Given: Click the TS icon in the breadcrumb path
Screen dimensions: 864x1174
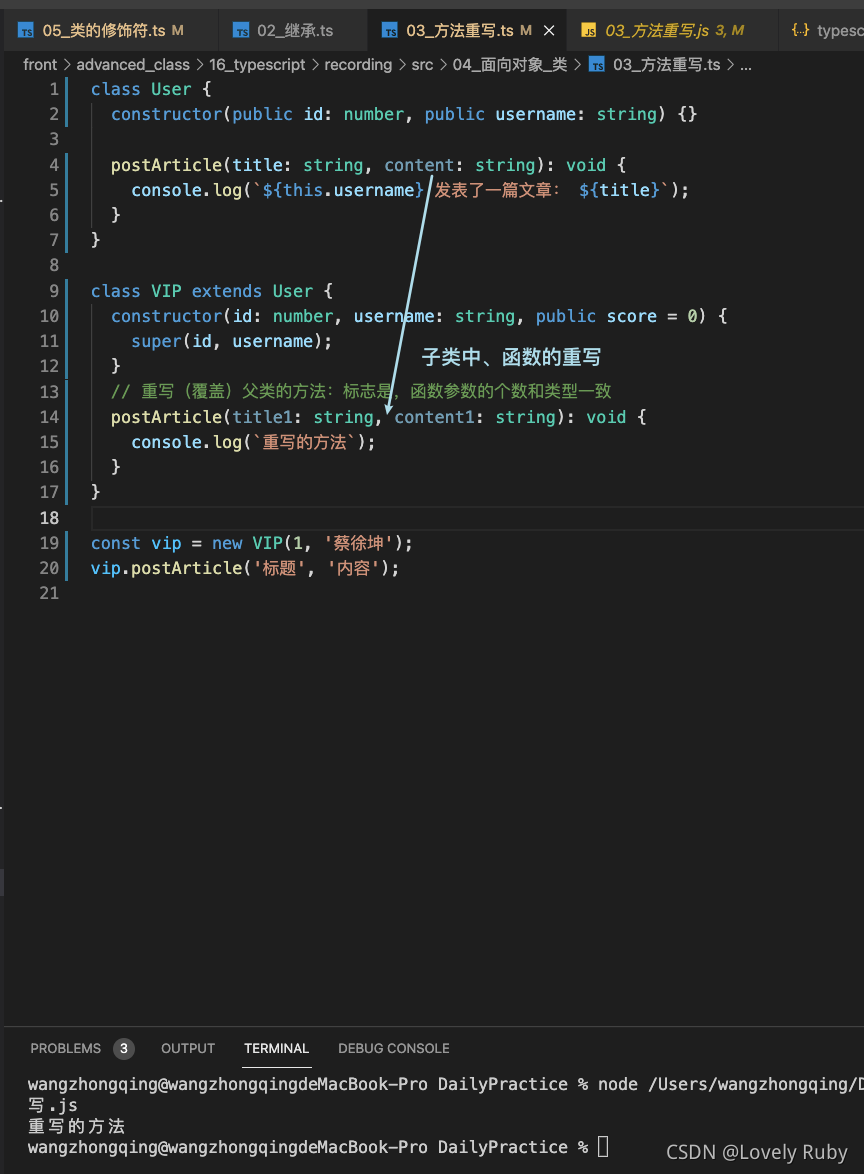Looking at the screenshot, I should [x=597, y=65].
